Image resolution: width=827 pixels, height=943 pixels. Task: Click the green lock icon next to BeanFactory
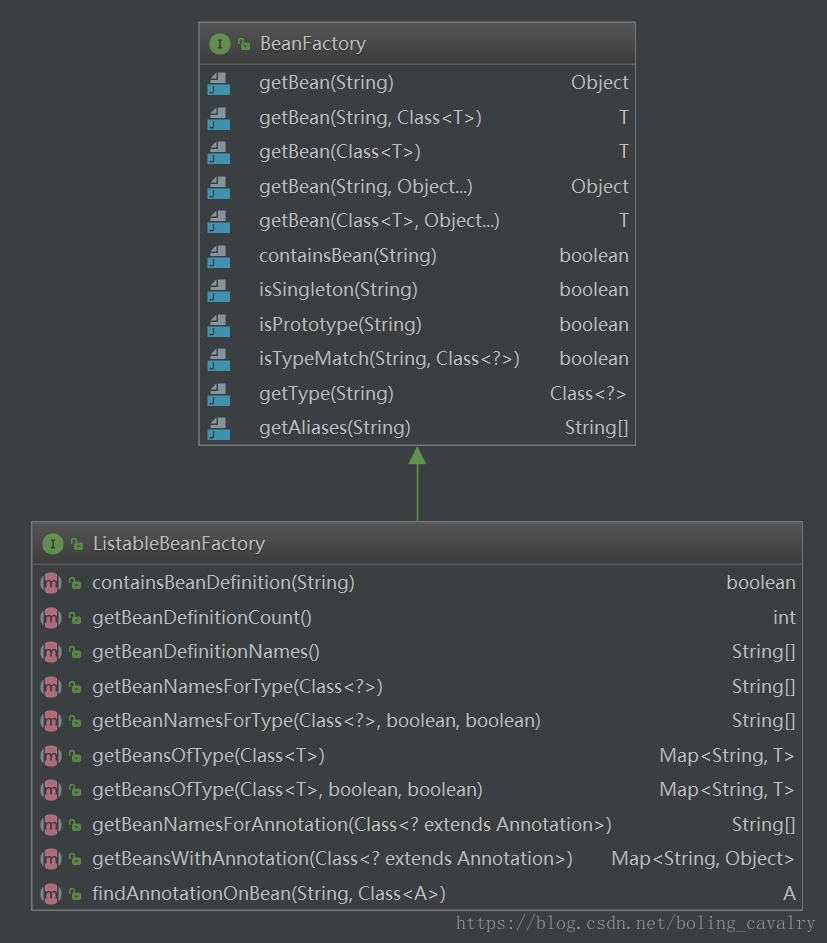point(244,45)
